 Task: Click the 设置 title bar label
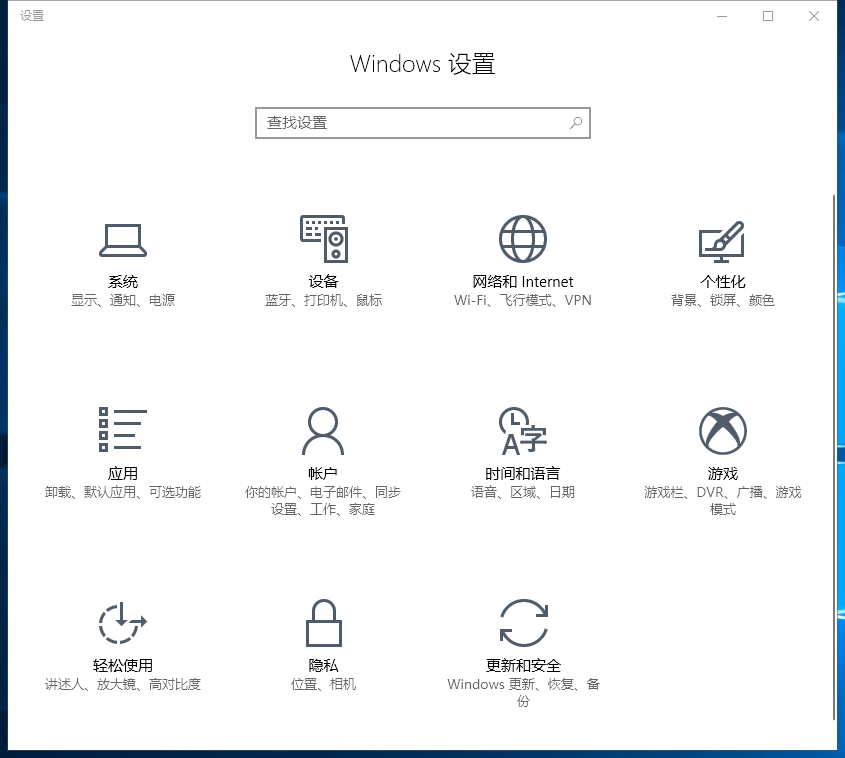point(29,15)
